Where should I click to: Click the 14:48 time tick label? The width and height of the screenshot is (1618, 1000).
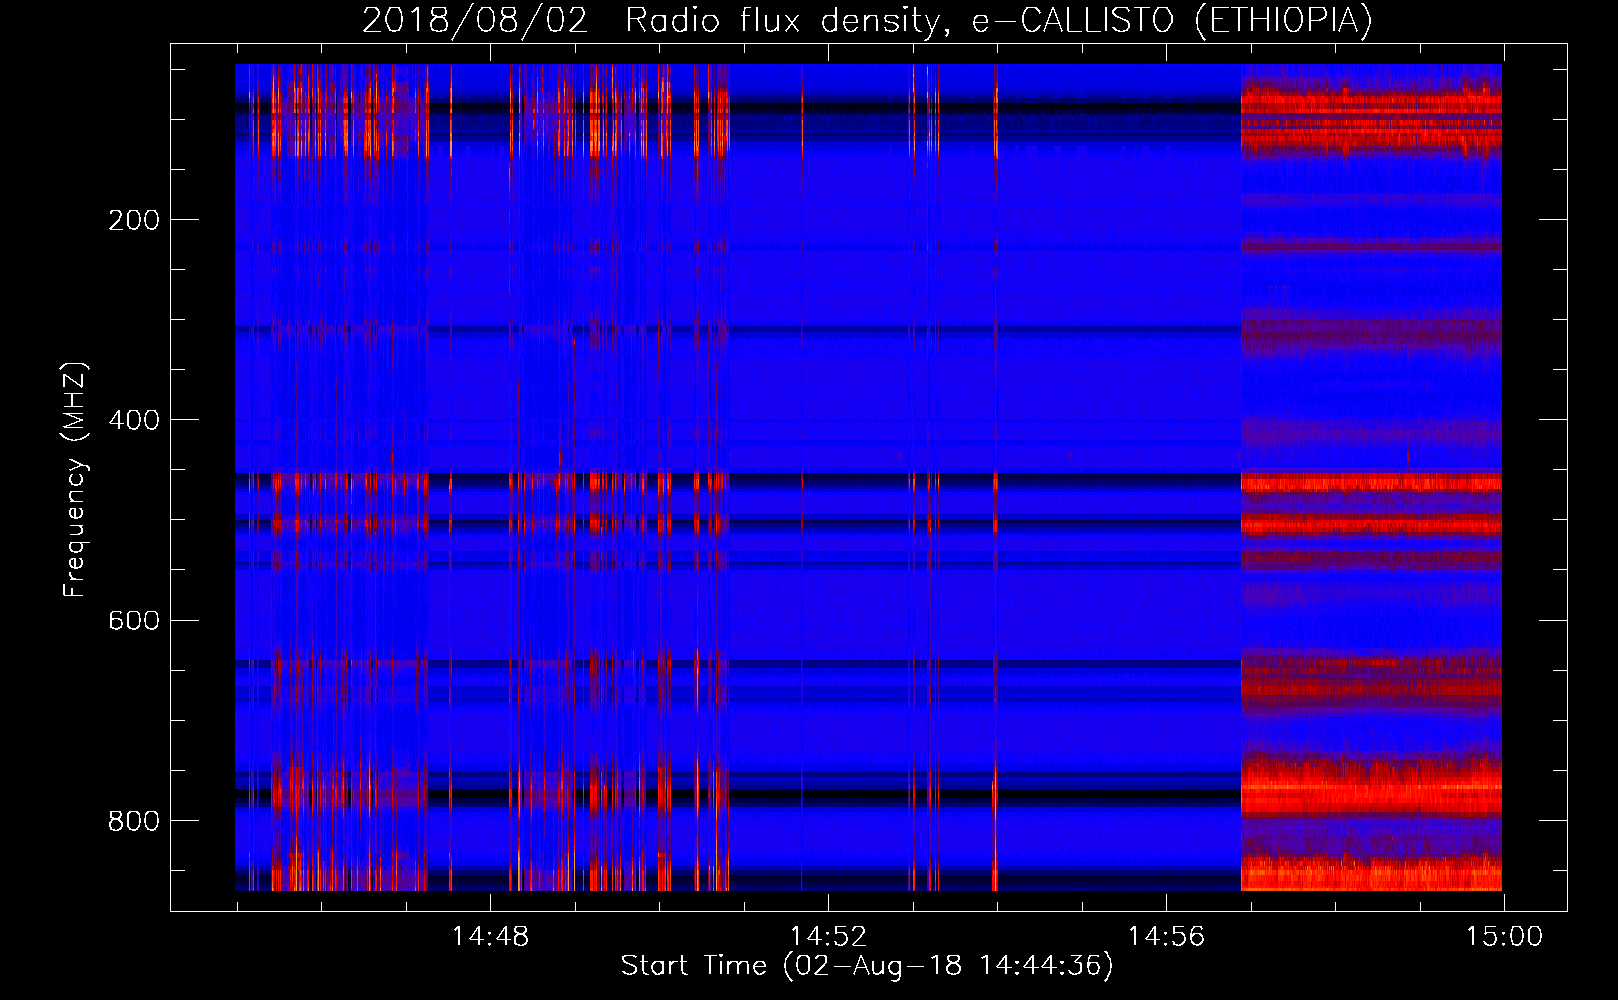(490, 937)
